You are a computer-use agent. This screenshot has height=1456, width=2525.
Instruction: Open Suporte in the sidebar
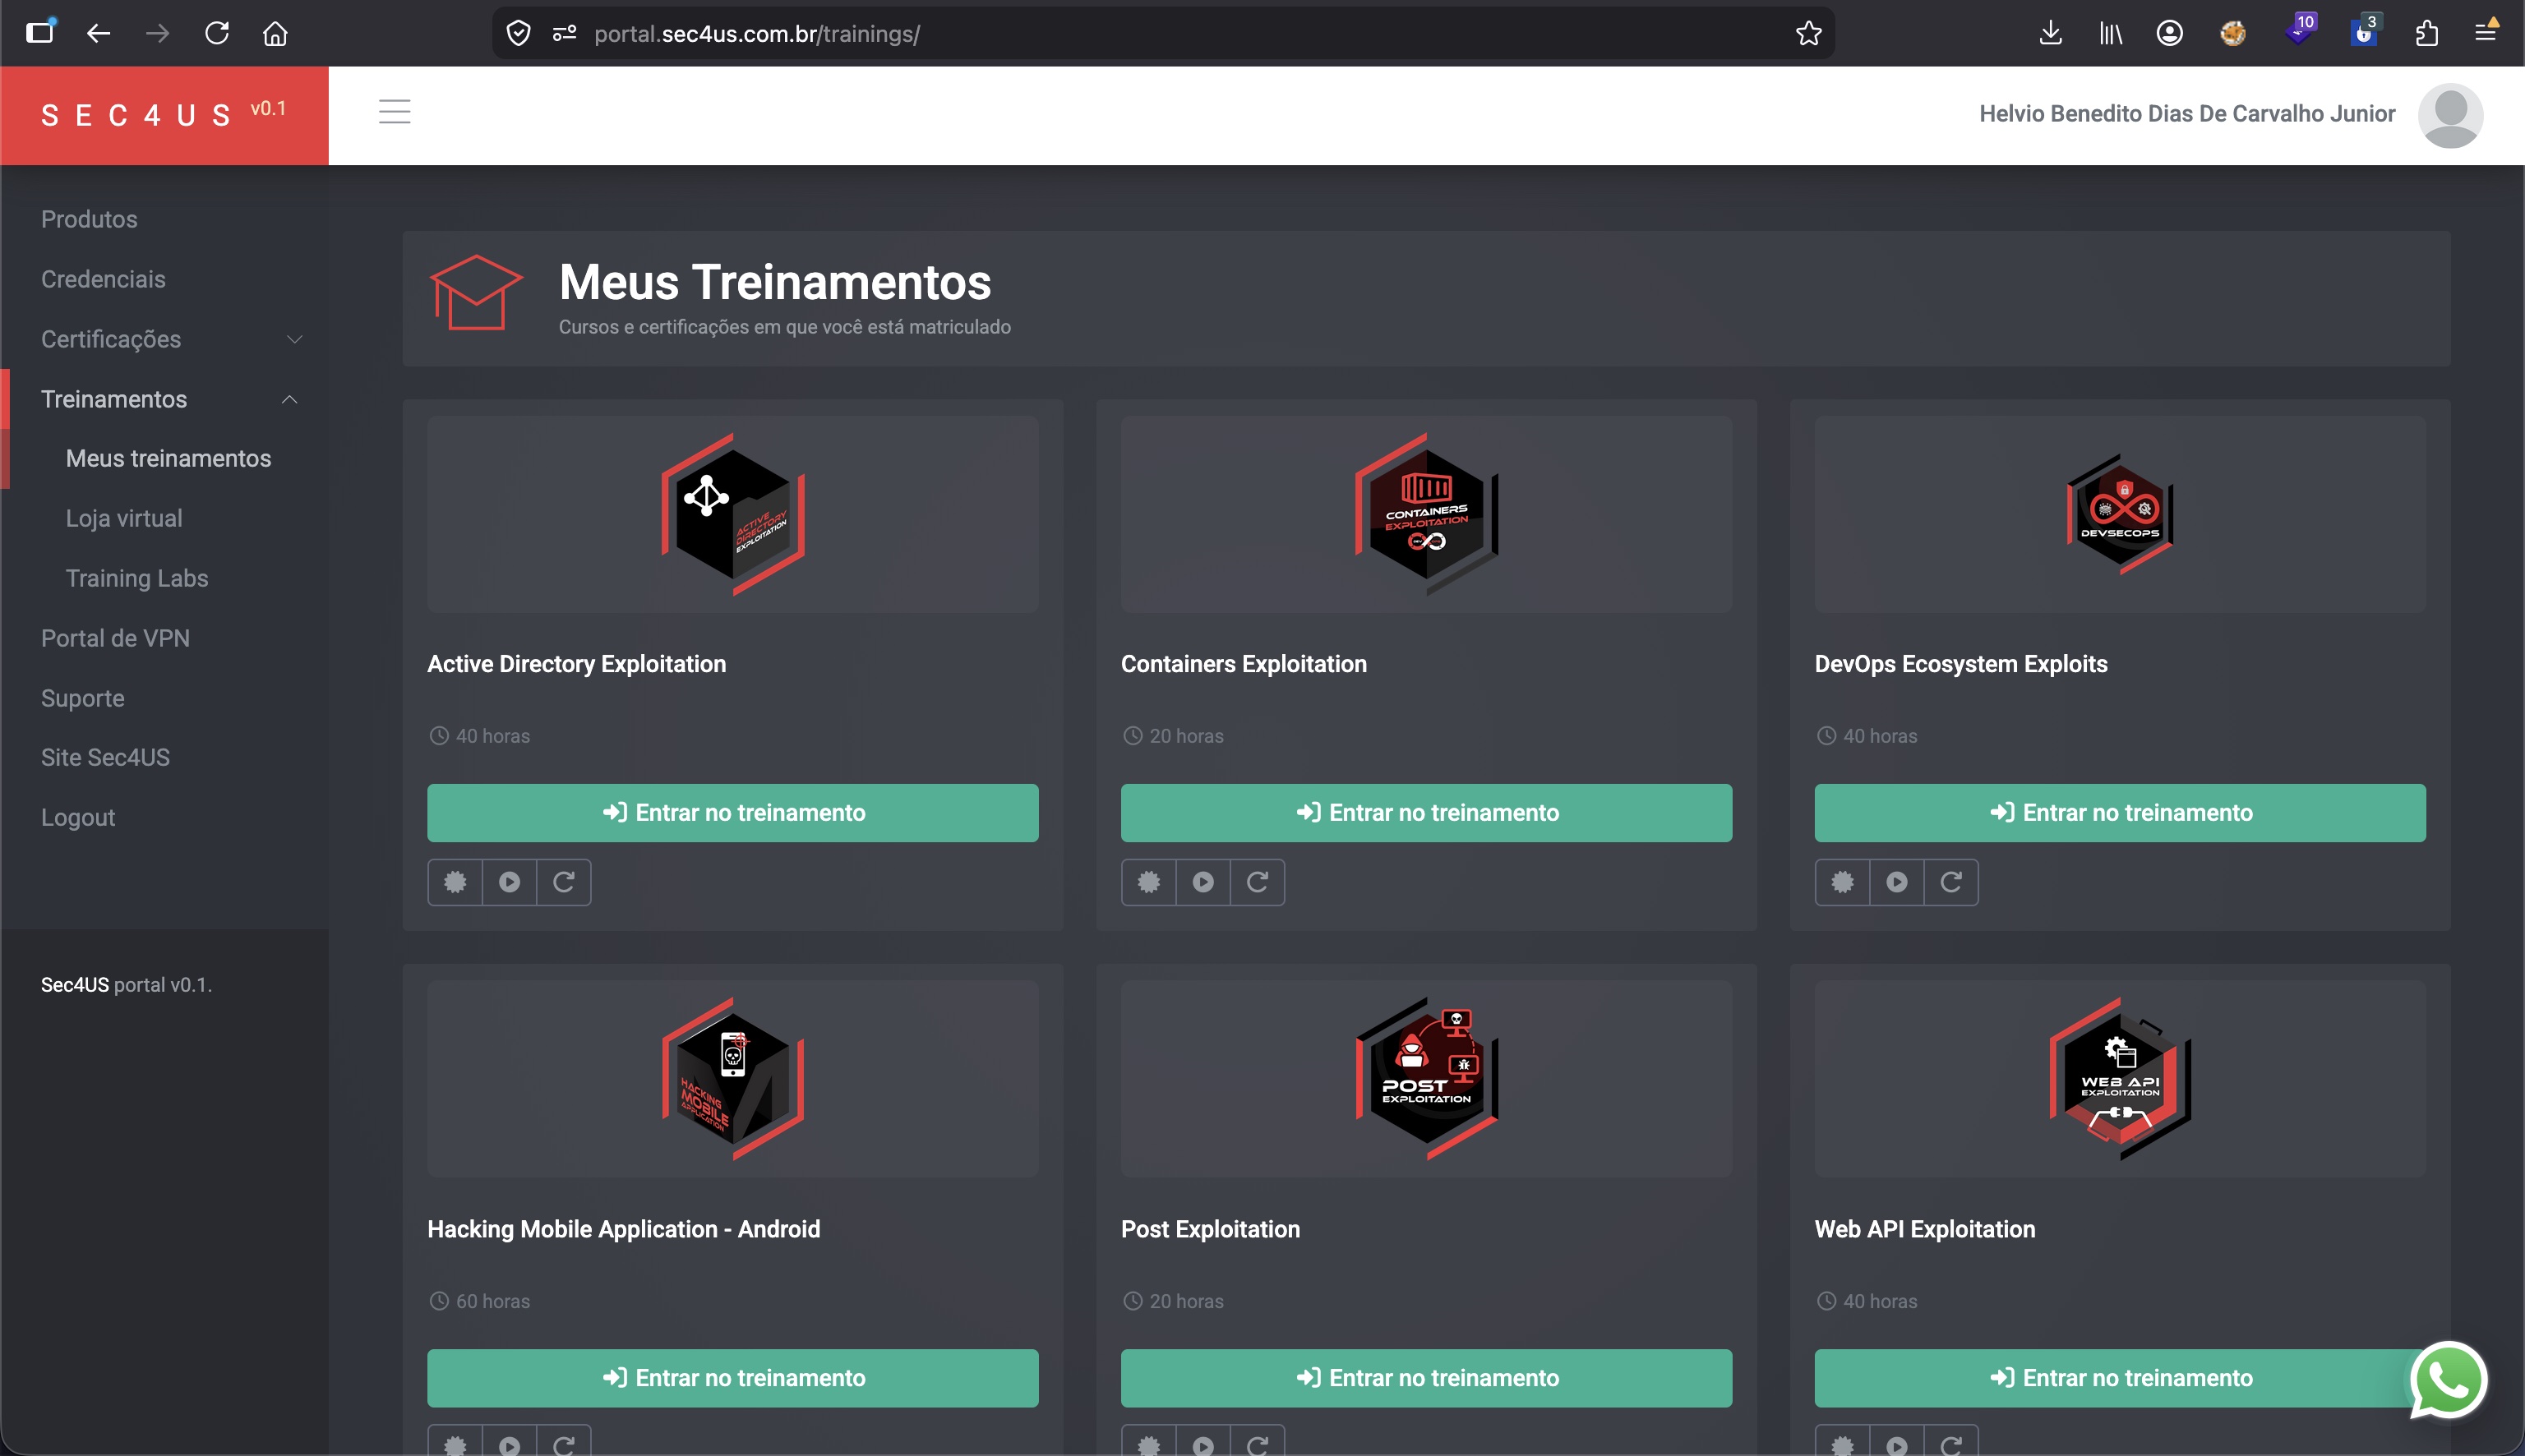coord(83,698)
